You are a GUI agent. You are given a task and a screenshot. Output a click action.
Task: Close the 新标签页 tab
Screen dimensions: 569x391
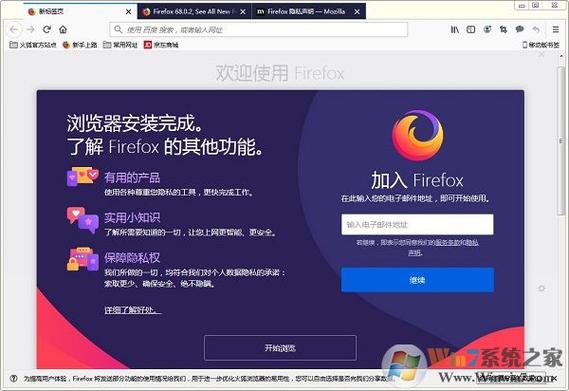(128, 12)
